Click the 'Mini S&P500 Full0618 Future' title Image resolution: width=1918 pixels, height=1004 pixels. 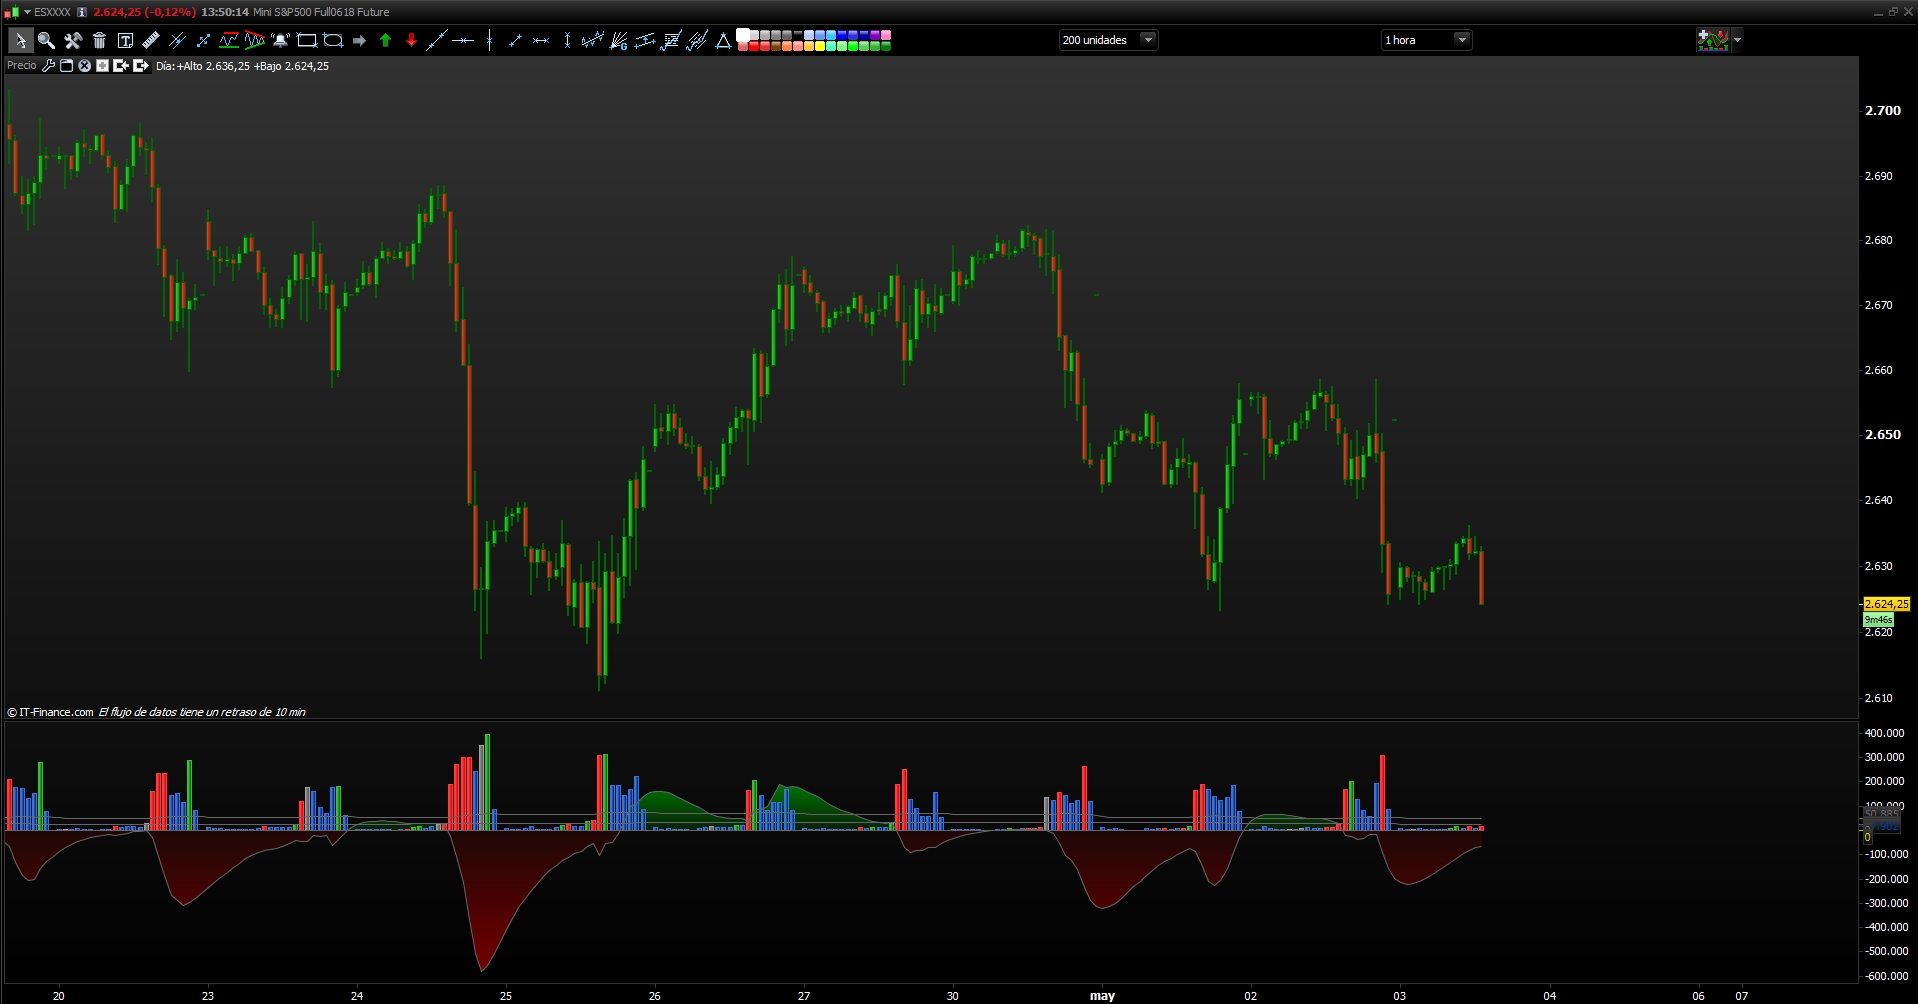pyautogui.click(x=321, y=12)
